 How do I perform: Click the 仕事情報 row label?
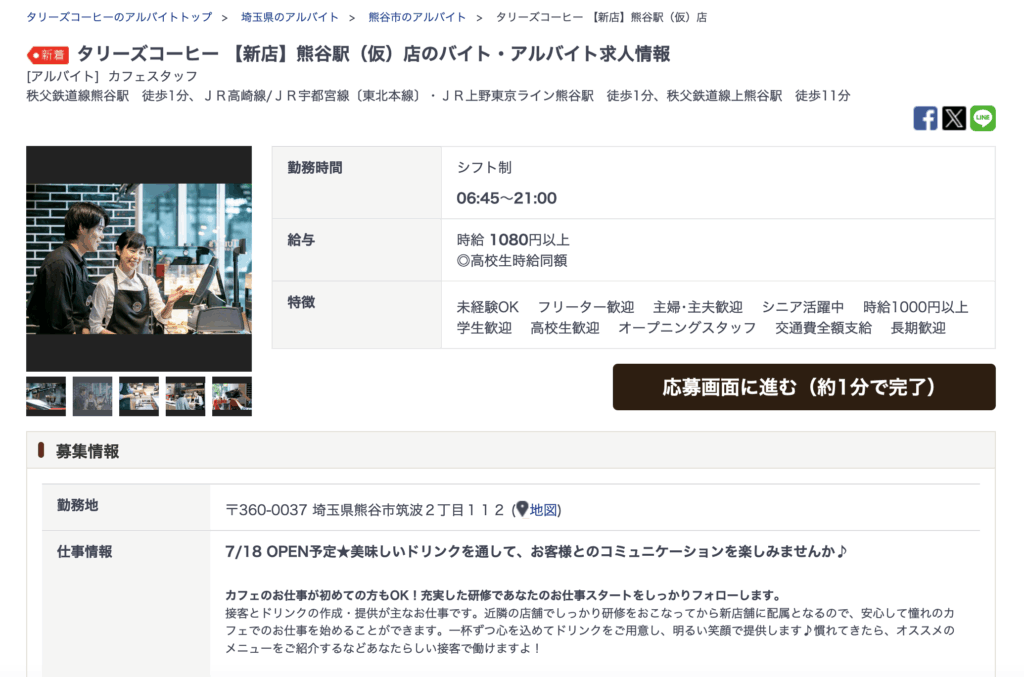84,552
